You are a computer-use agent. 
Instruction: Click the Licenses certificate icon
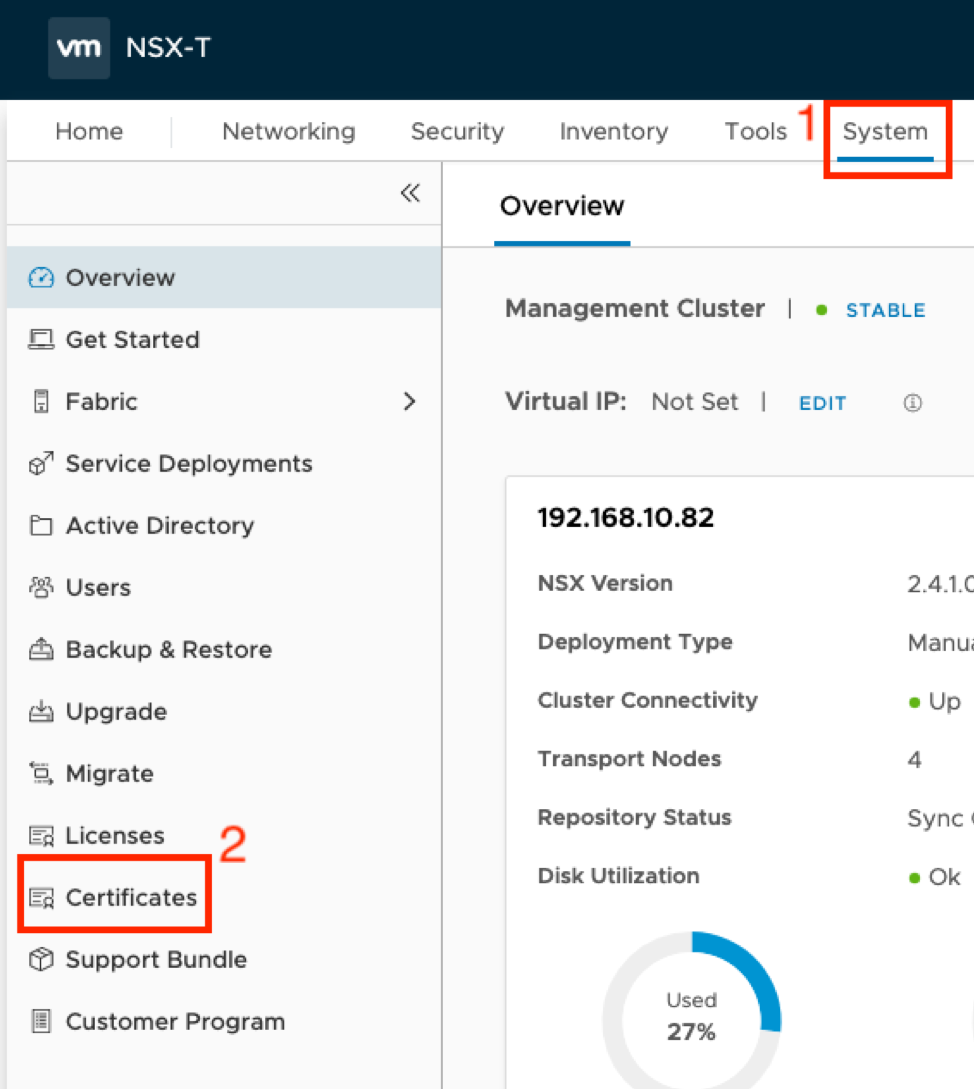[x=41, y=836]
